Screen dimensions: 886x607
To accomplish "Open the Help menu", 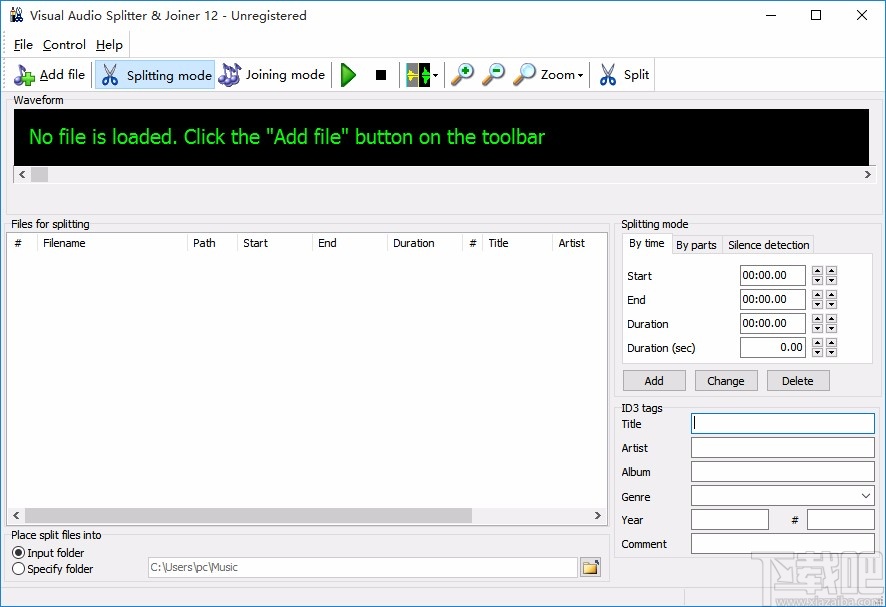I will pos(109,45).
